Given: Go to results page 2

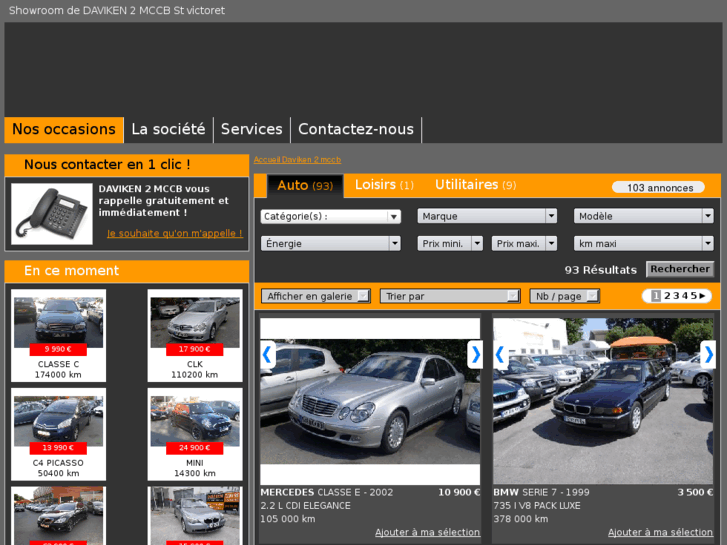Looking at the screenshot, I should tap(667, 295).
